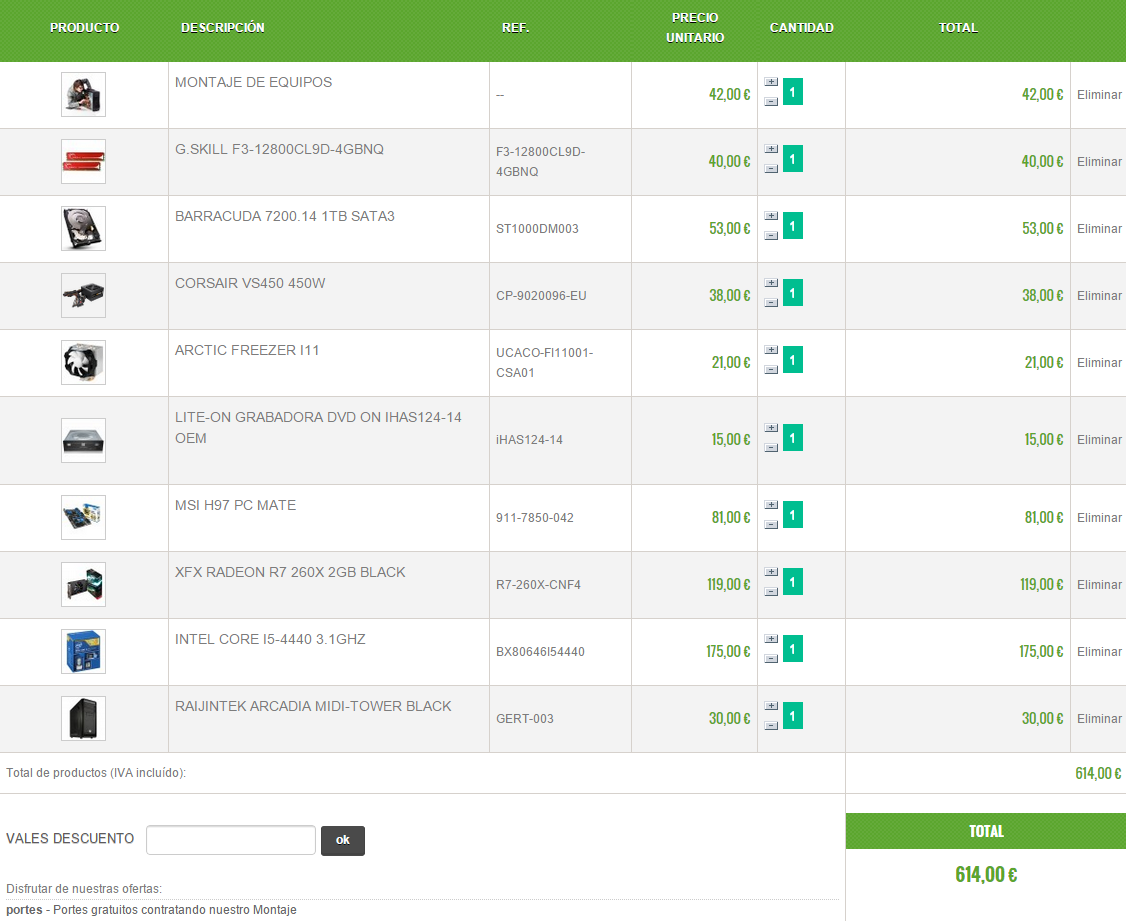The image size is (1126, 921).
Task: Click portes free shipping offer text
Action: [152, 910]
